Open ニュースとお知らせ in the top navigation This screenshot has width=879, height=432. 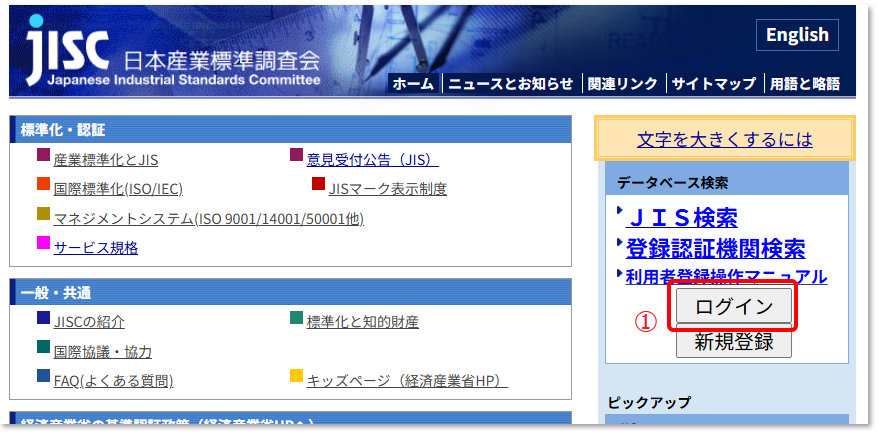tap(511, 84)
